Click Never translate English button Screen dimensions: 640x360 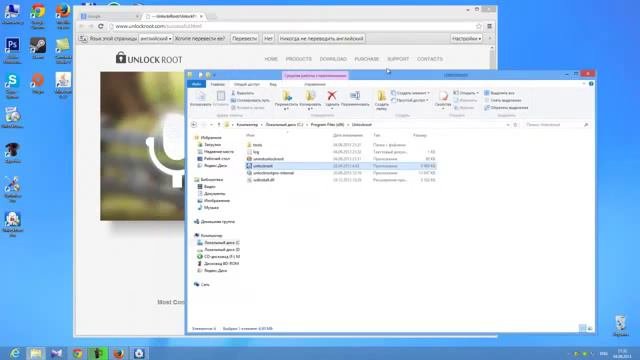321,38
